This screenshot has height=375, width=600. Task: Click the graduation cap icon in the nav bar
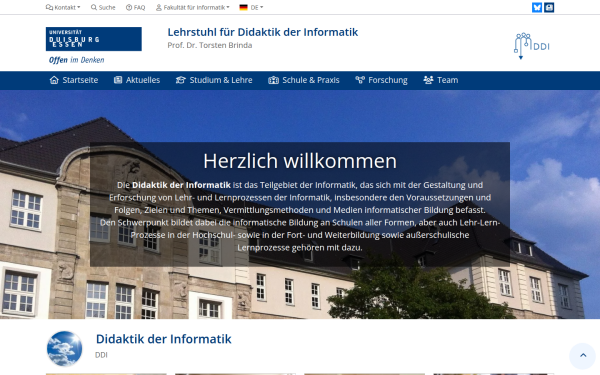[181, 80]
